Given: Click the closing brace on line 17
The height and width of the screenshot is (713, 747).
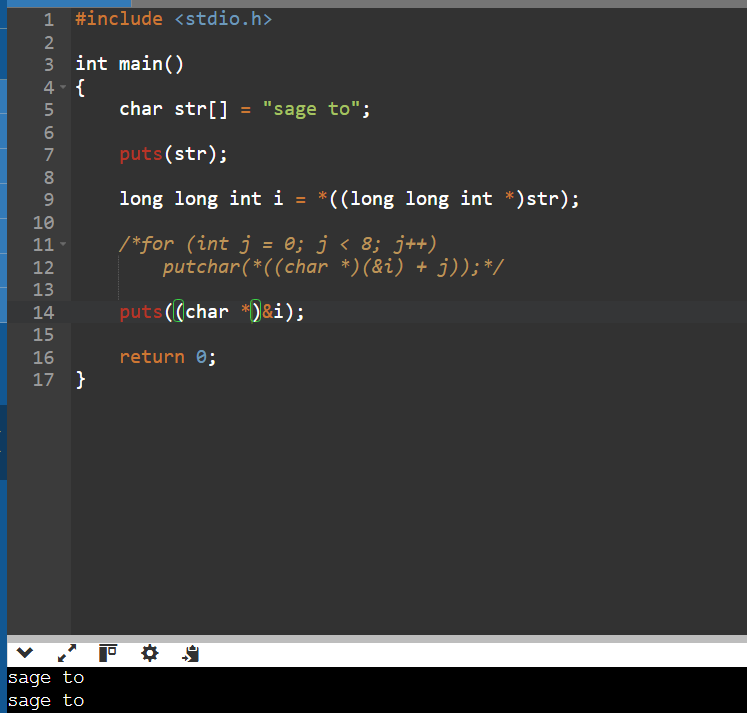Looking at the screenshot, I should point(81,380).
